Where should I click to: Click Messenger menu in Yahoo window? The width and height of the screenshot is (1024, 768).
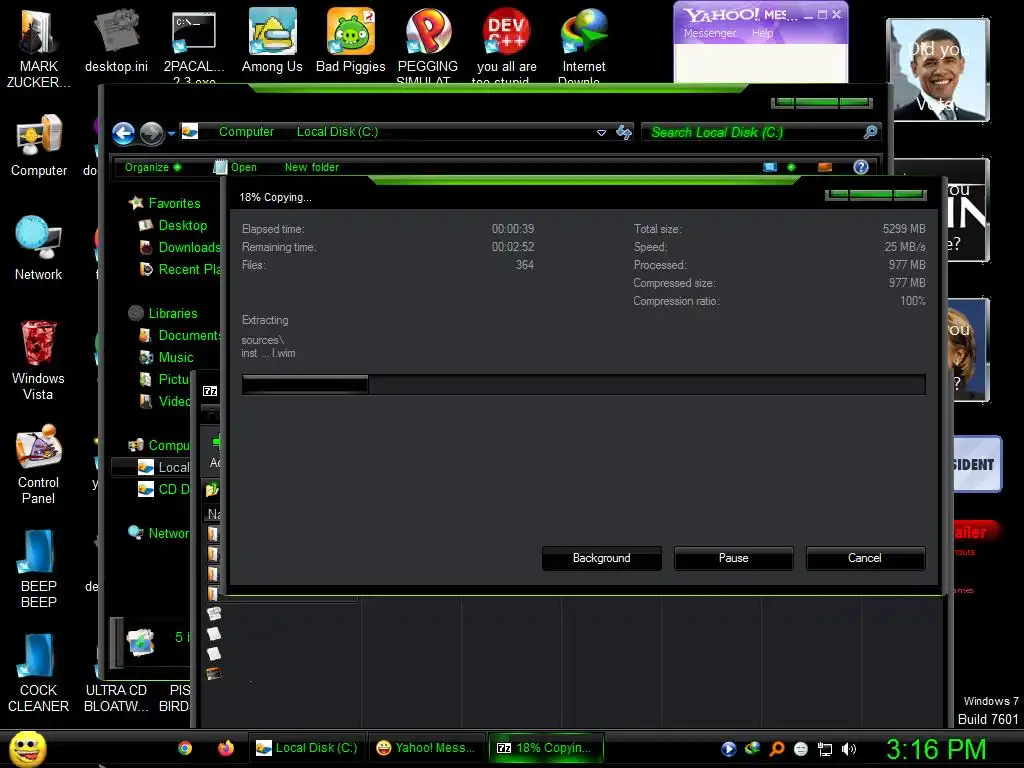(709, 33)
